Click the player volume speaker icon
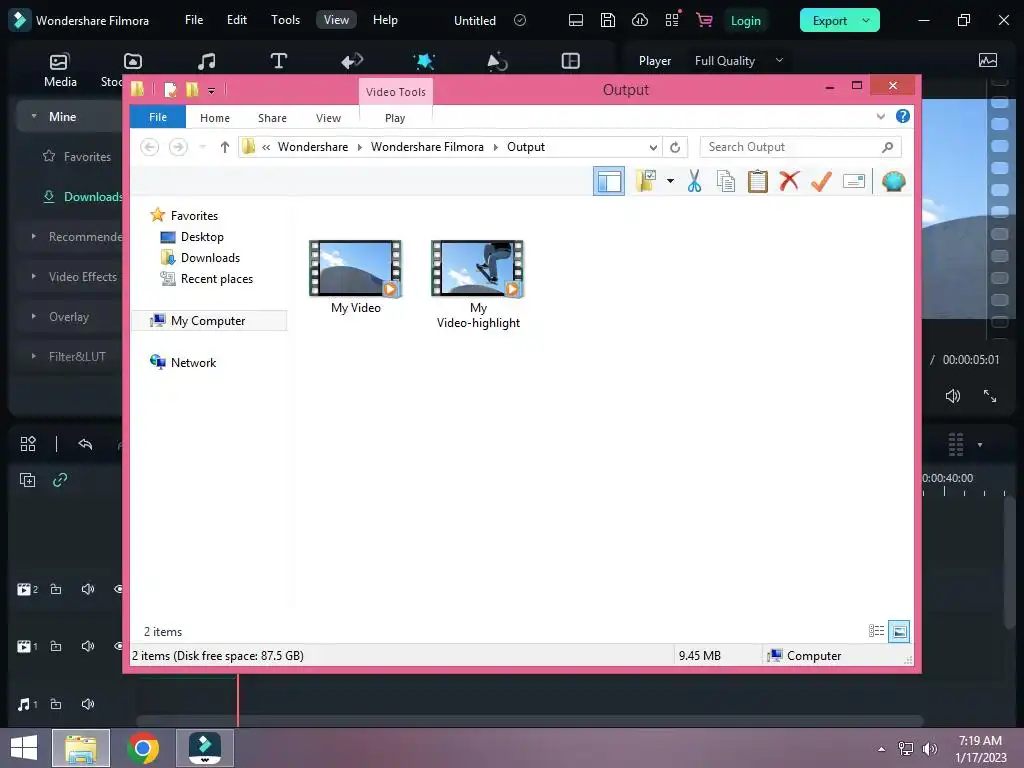Image resolution: width=1024 pixels, height=768 pixels. [953, 396]
